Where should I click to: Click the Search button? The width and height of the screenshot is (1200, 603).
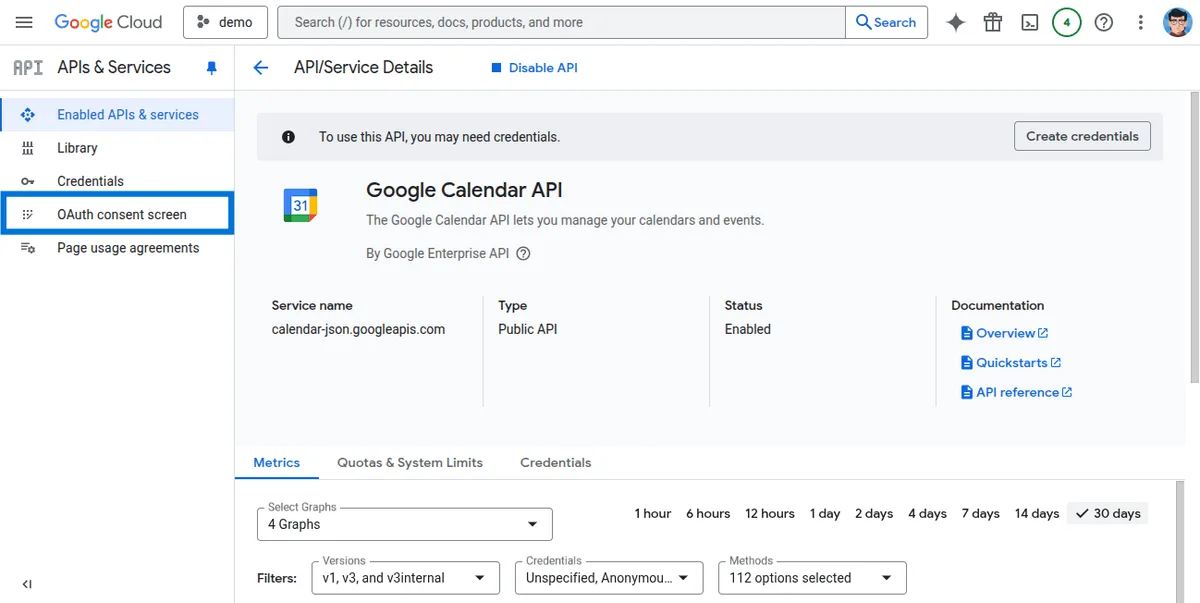coord(886,22)
